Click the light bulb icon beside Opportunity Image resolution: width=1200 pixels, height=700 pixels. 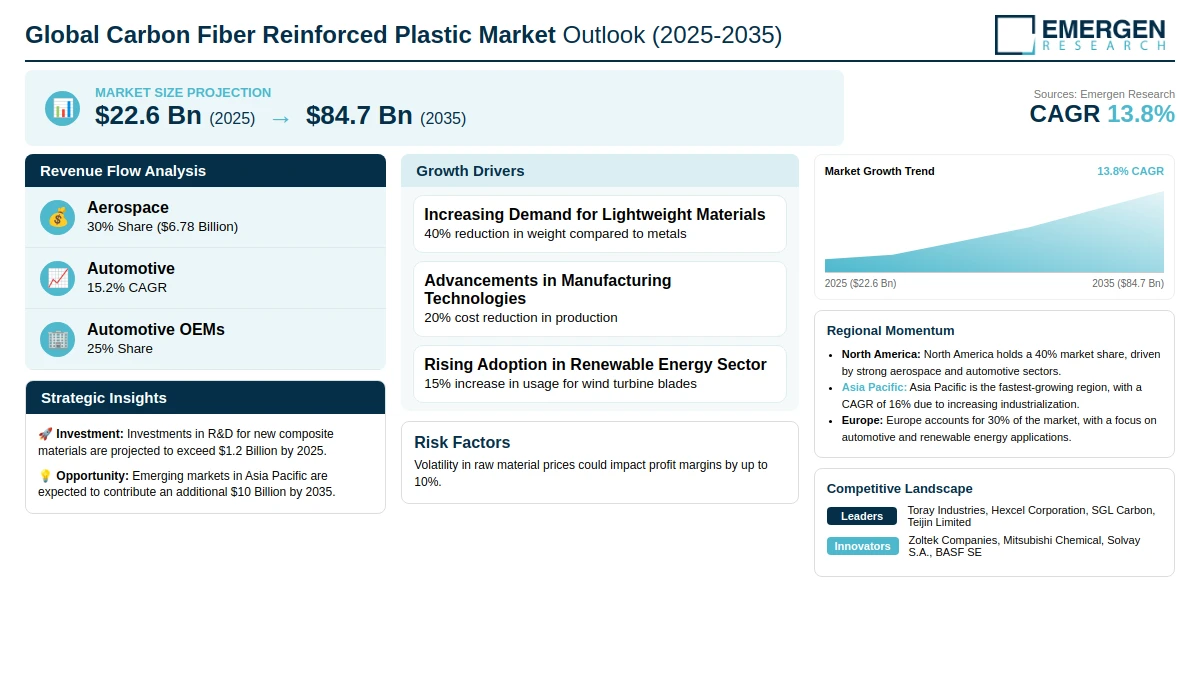(x=45, y=476)
